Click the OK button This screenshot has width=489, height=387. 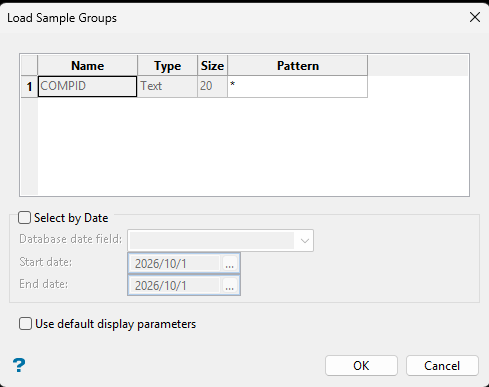click(361, 366)
